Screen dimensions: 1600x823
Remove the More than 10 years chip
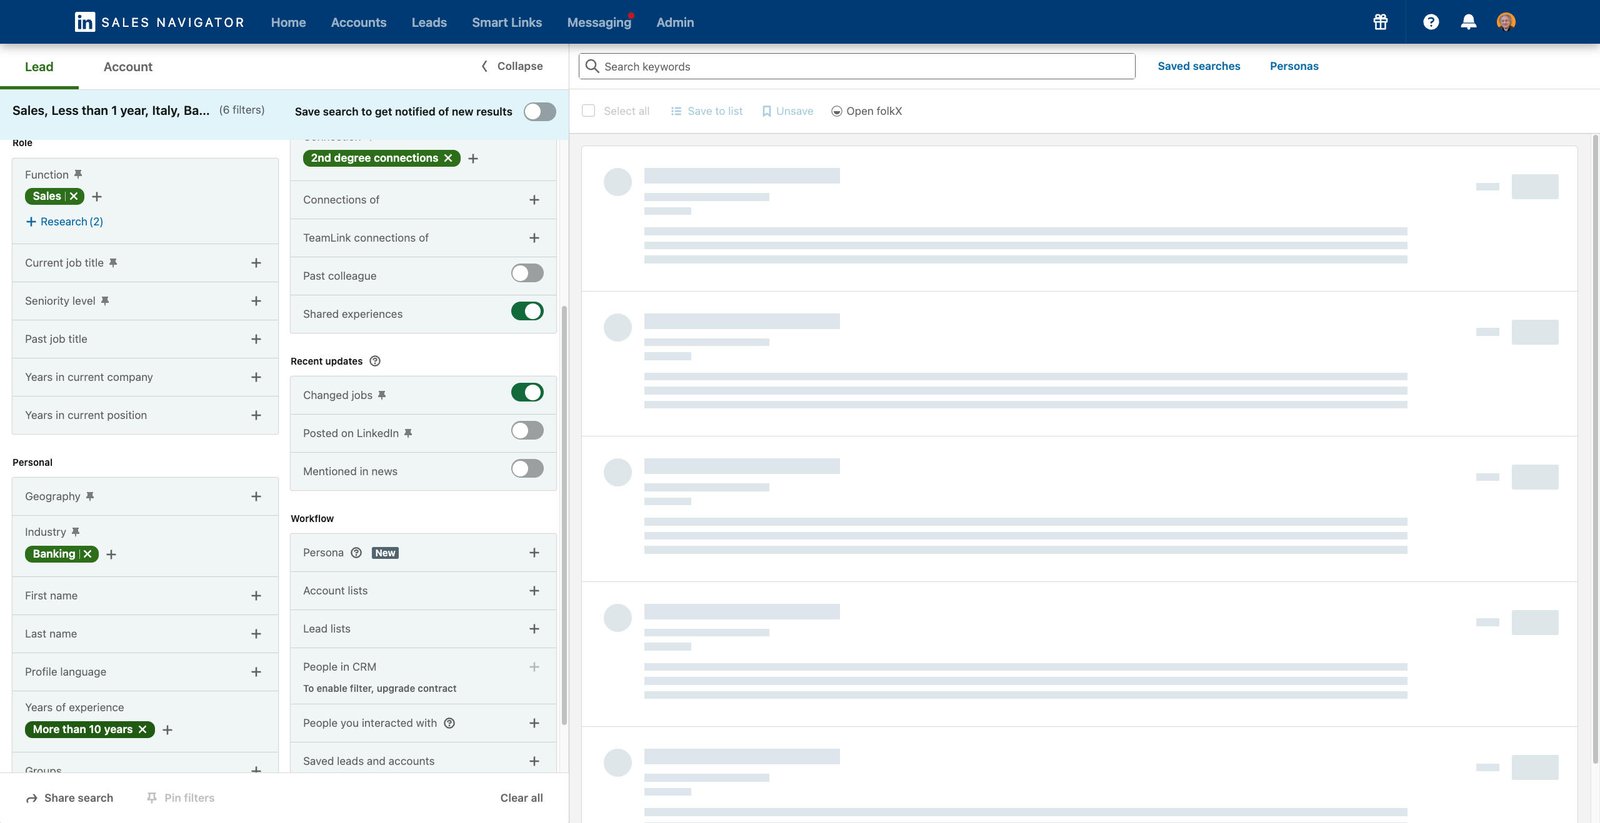click(x=143, y=730)
